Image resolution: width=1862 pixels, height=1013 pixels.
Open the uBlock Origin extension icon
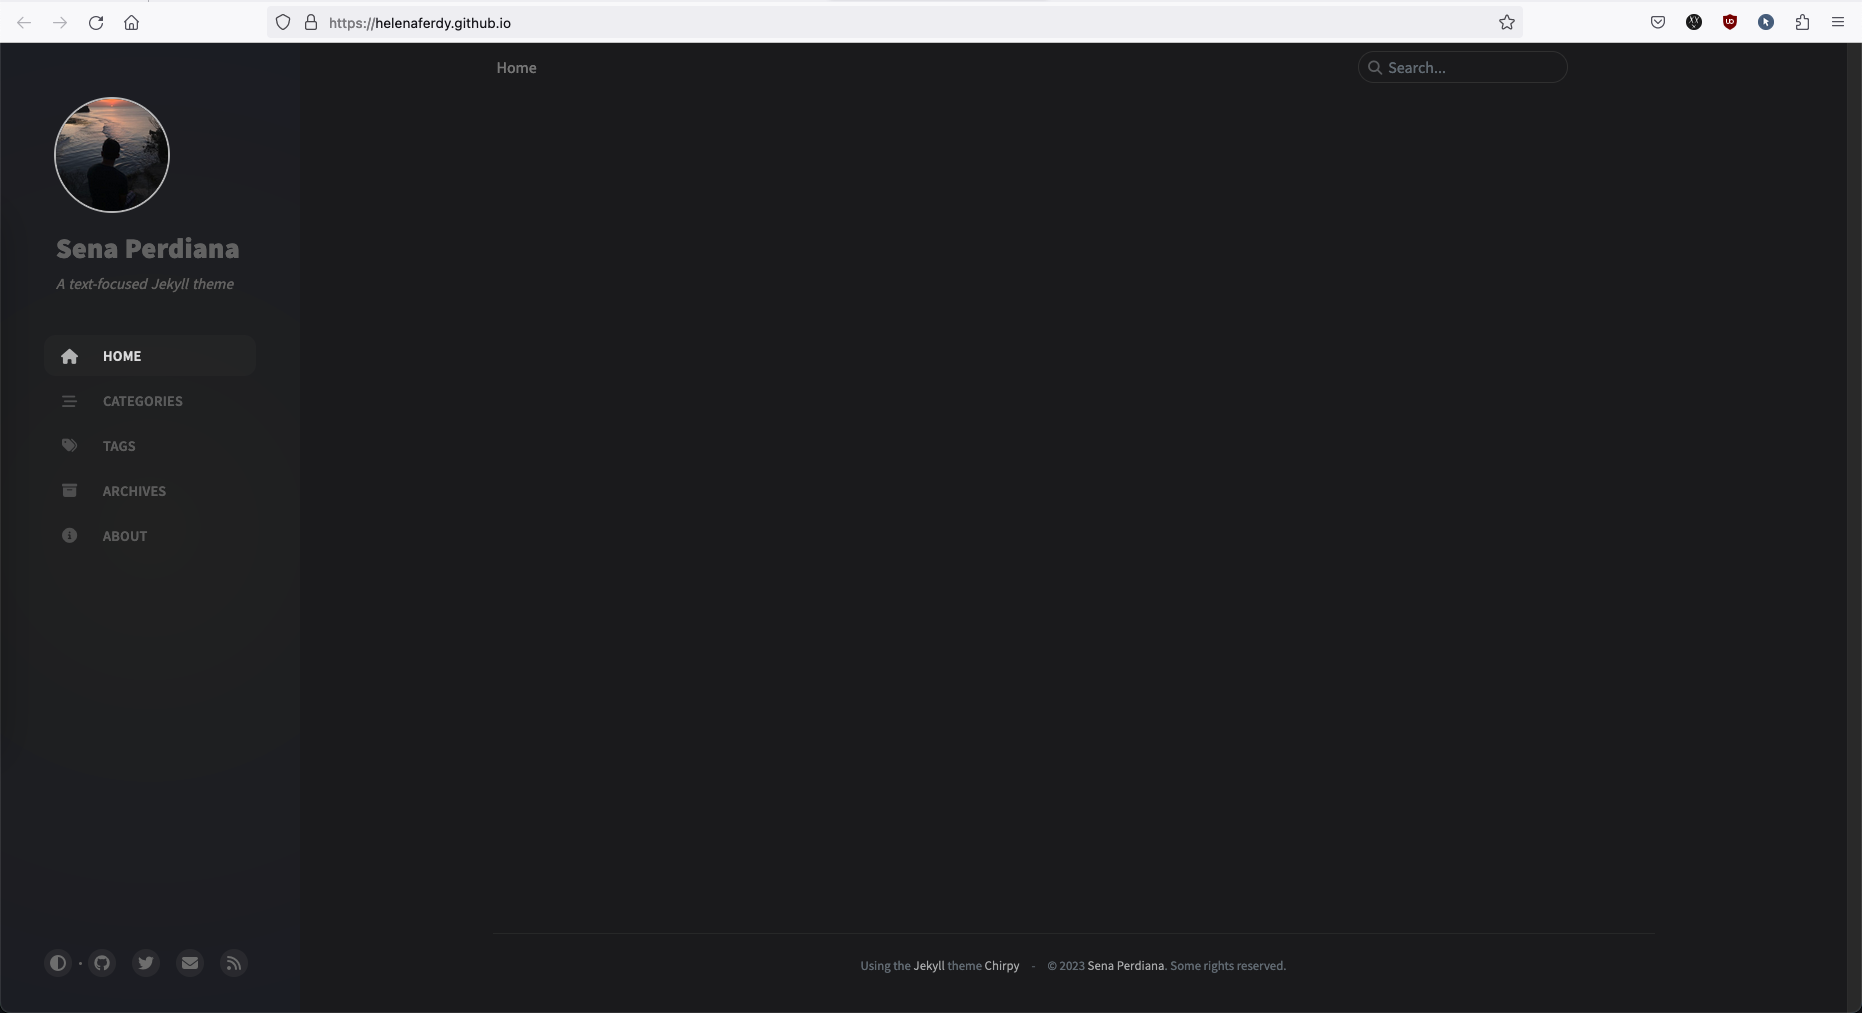pyautogui.click(x=1730, y=22)
